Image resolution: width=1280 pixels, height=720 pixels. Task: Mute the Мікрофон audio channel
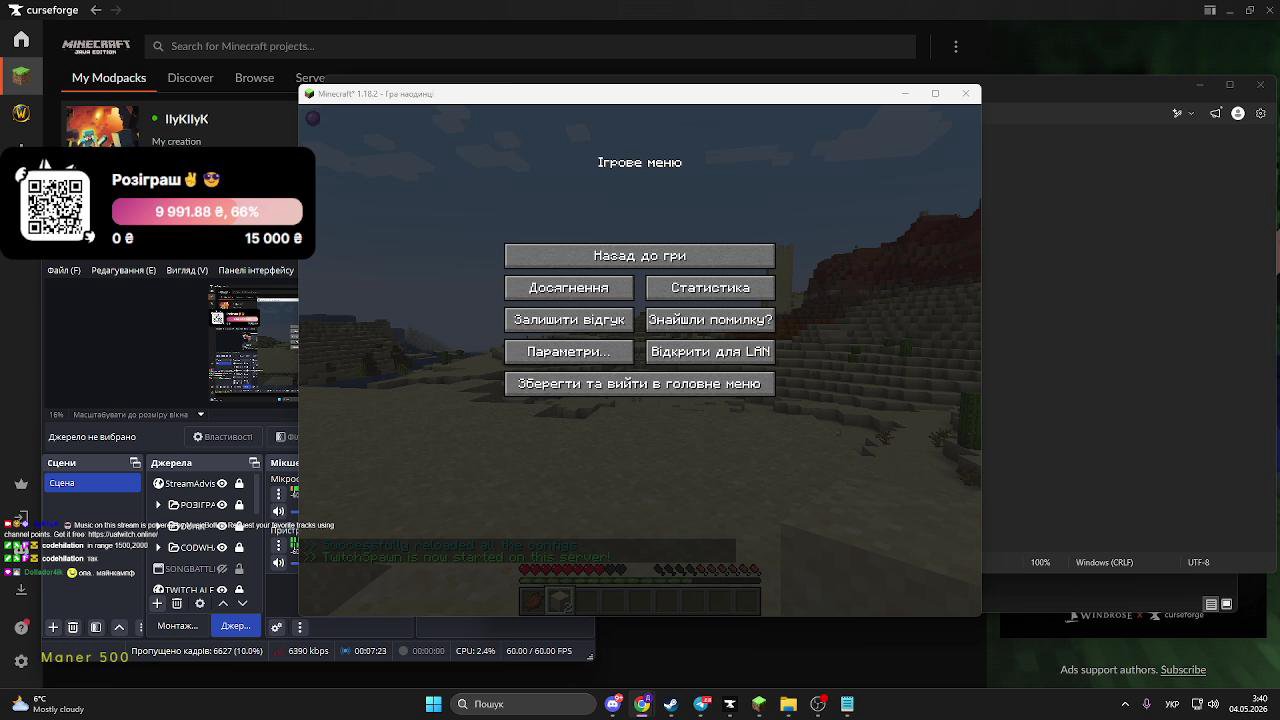279,512
